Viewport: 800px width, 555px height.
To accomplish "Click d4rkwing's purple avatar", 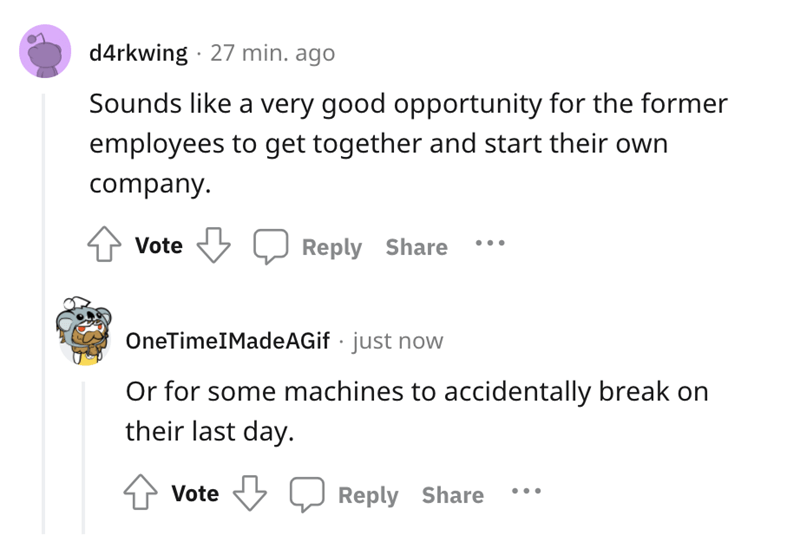I will pyautogui.click(x=45, y=51).
